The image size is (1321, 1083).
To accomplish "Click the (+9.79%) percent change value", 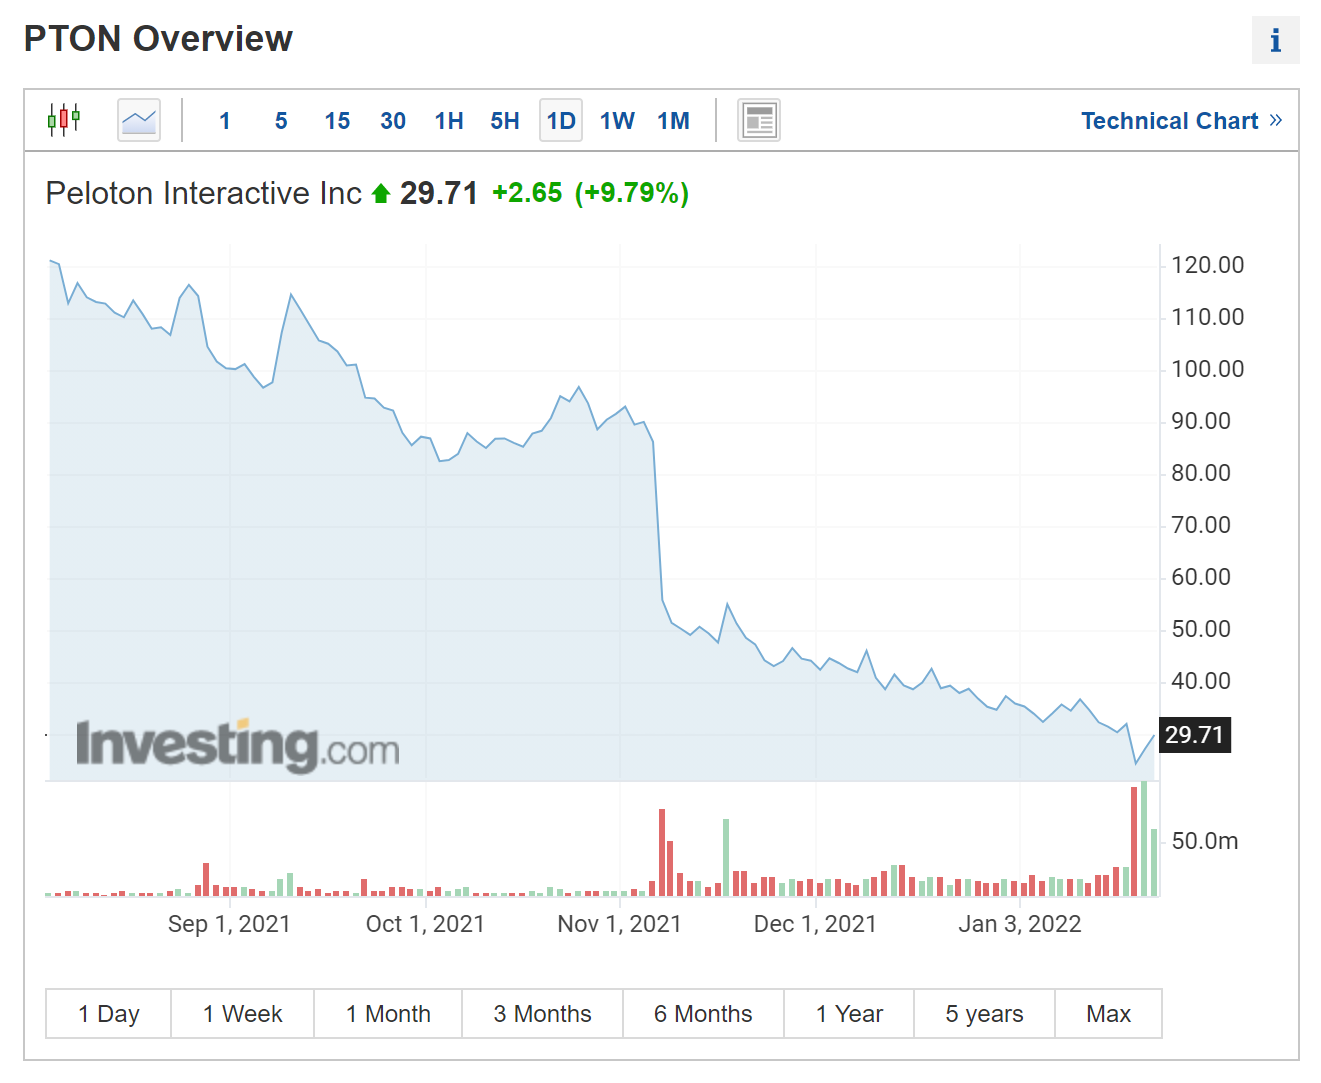I will (x=632, y=193).
